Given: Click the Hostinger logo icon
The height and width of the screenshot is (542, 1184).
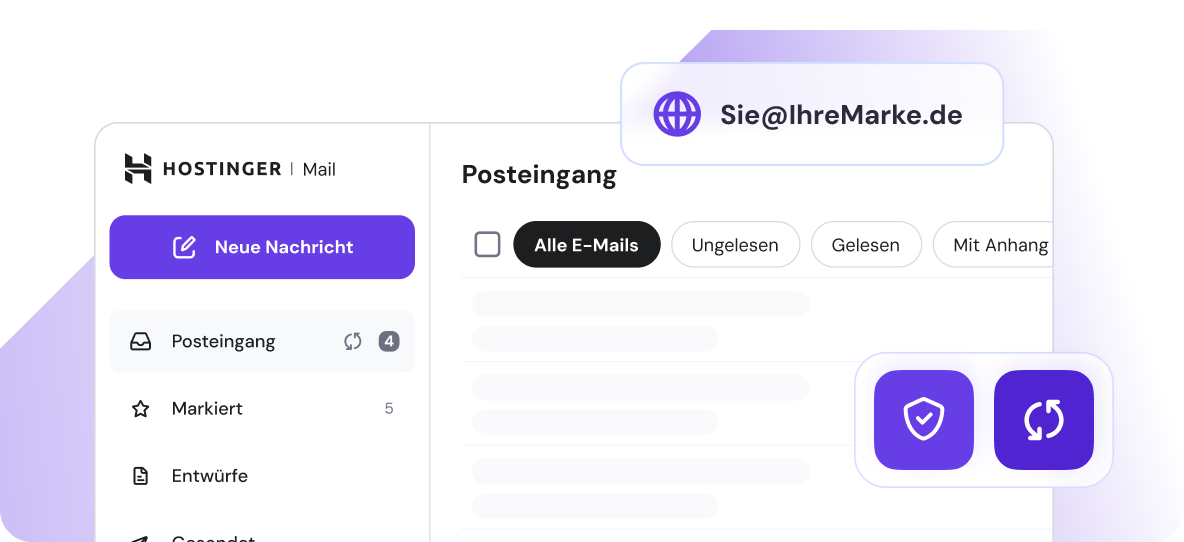Looking at the screenshot, I should (138, 168).
